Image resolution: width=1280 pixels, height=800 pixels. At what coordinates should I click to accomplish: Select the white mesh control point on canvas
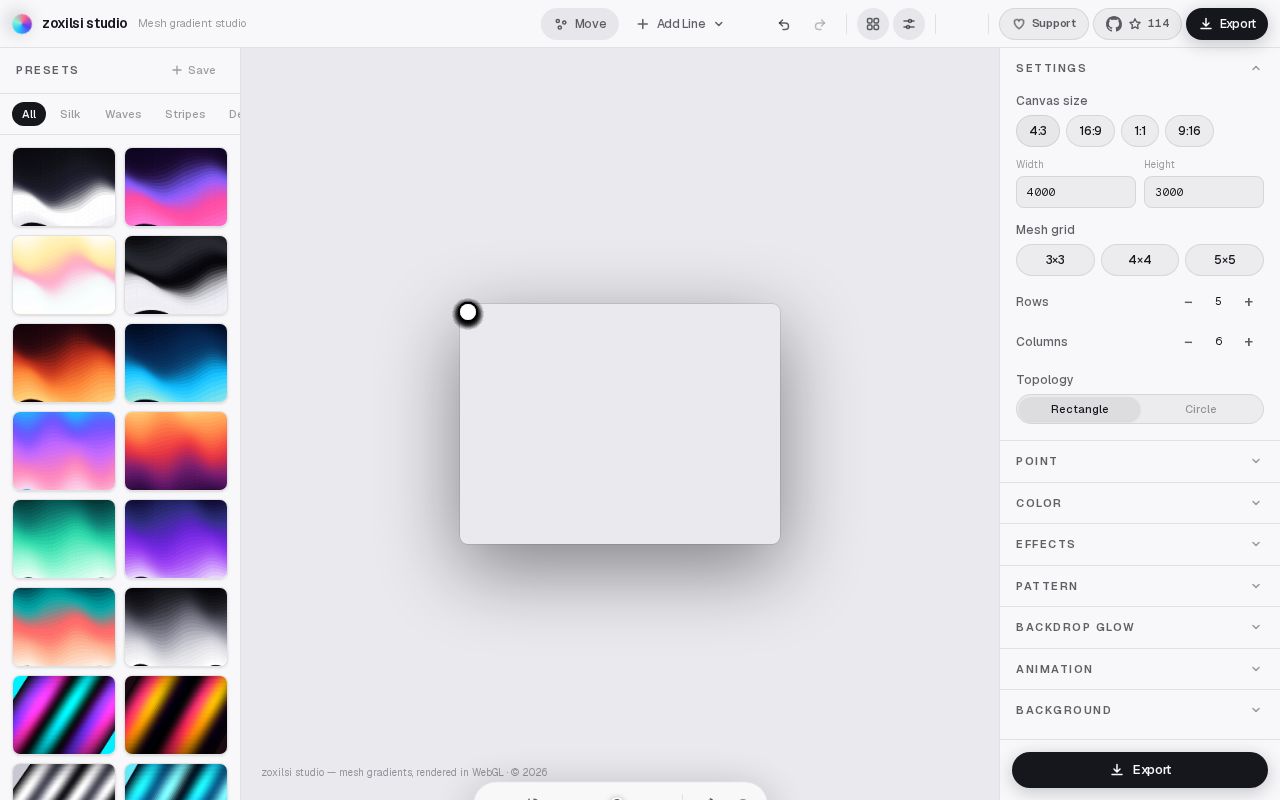[468, 313]
